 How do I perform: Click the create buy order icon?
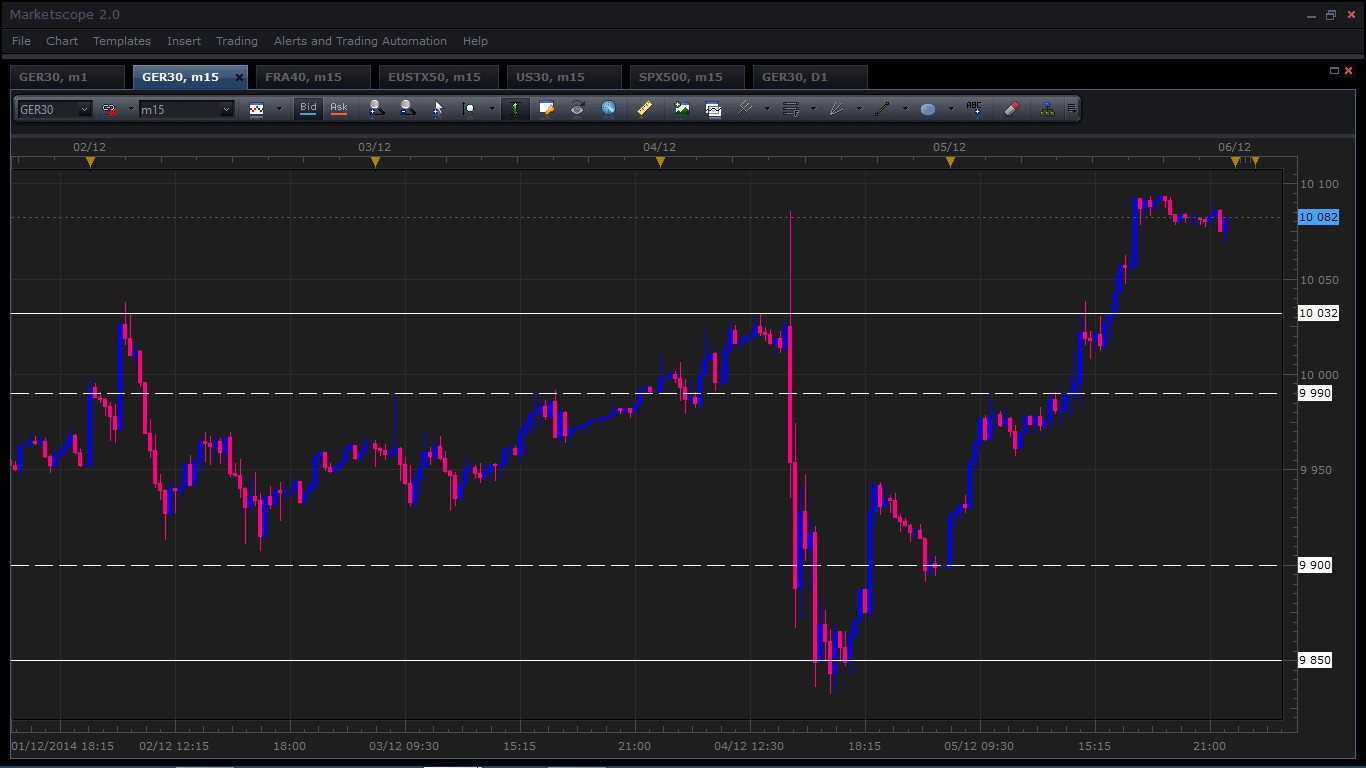(x=376, y=109)
